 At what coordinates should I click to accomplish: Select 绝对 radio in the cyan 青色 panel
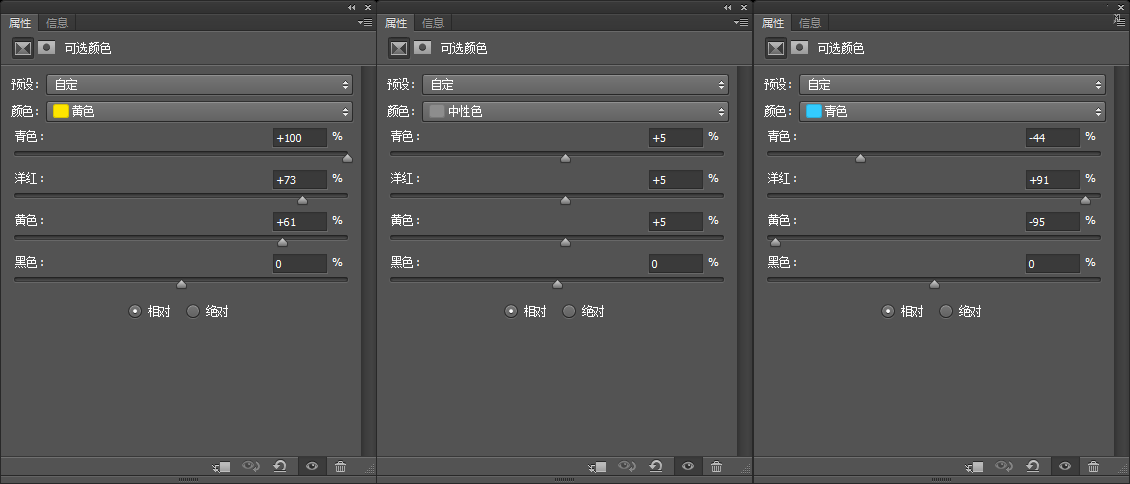click(946, 311)
